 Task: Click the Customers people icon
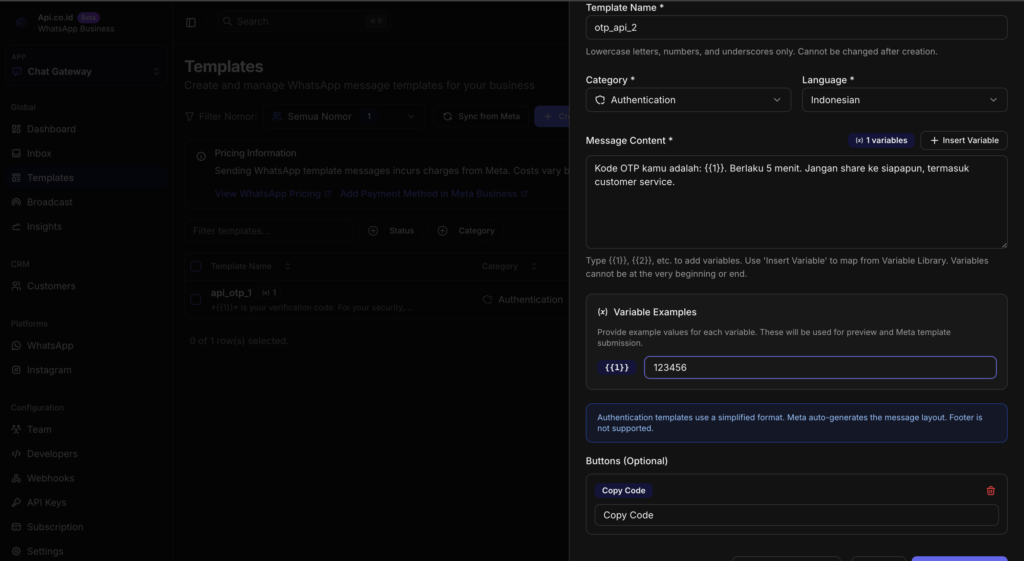[x=16, y=286]
